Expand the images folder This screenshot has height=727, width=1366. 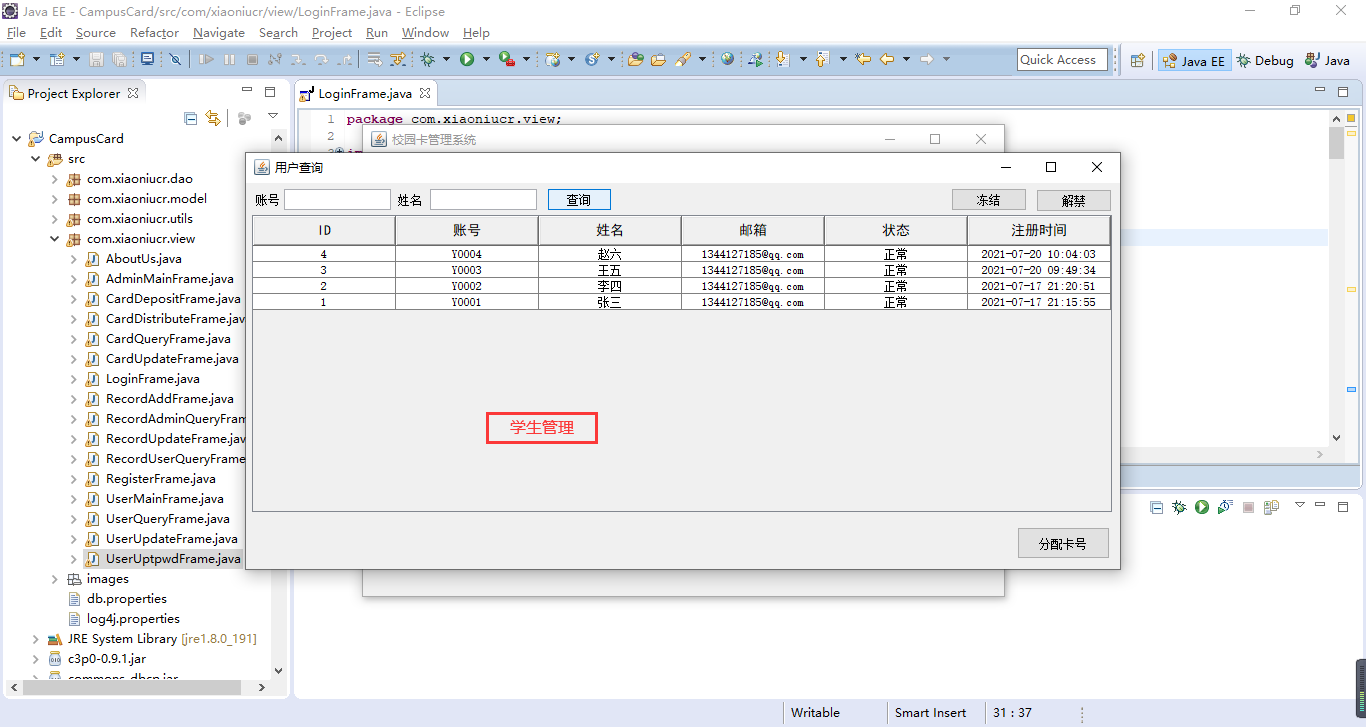coord(54,579)
